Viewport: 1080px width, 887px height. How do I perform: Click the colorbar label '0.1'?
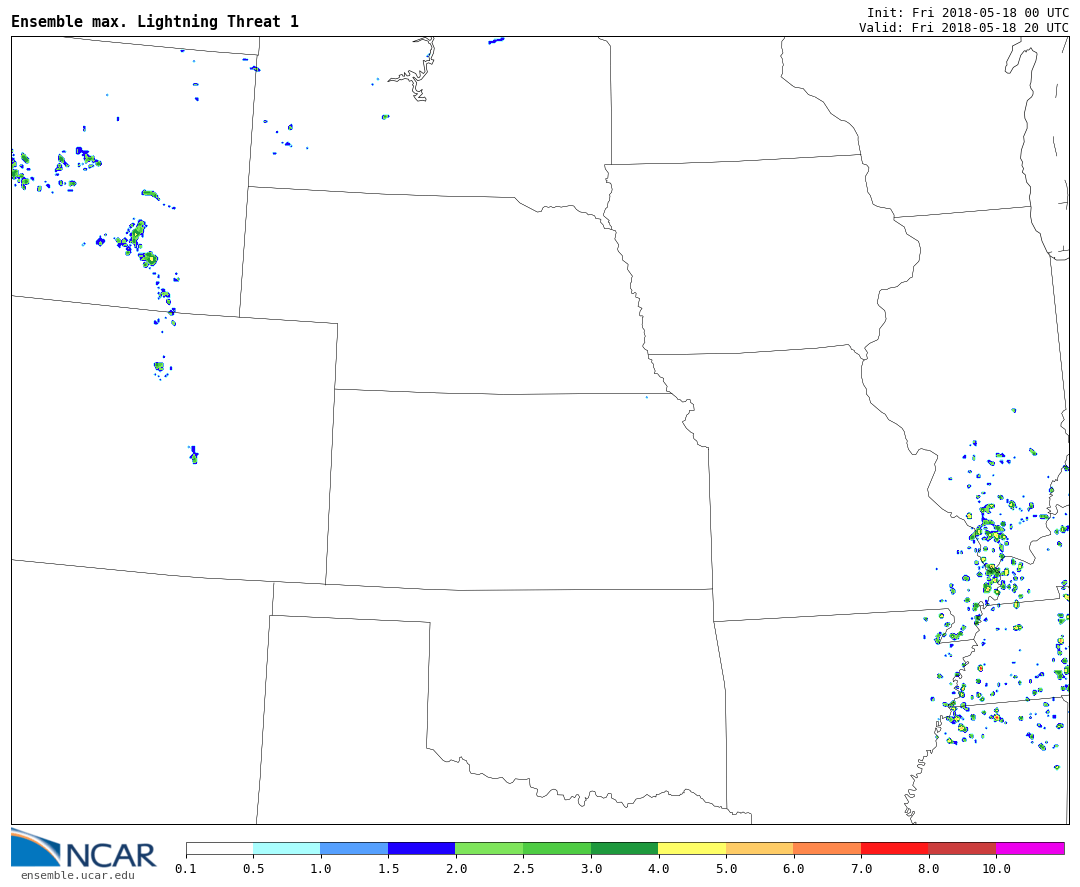186,869
